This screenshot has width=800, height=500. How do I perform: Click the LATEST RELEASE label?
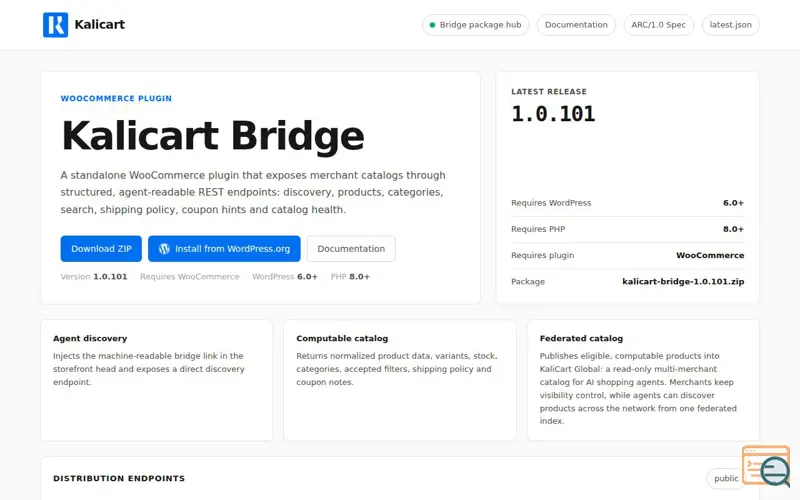[549, 92]
